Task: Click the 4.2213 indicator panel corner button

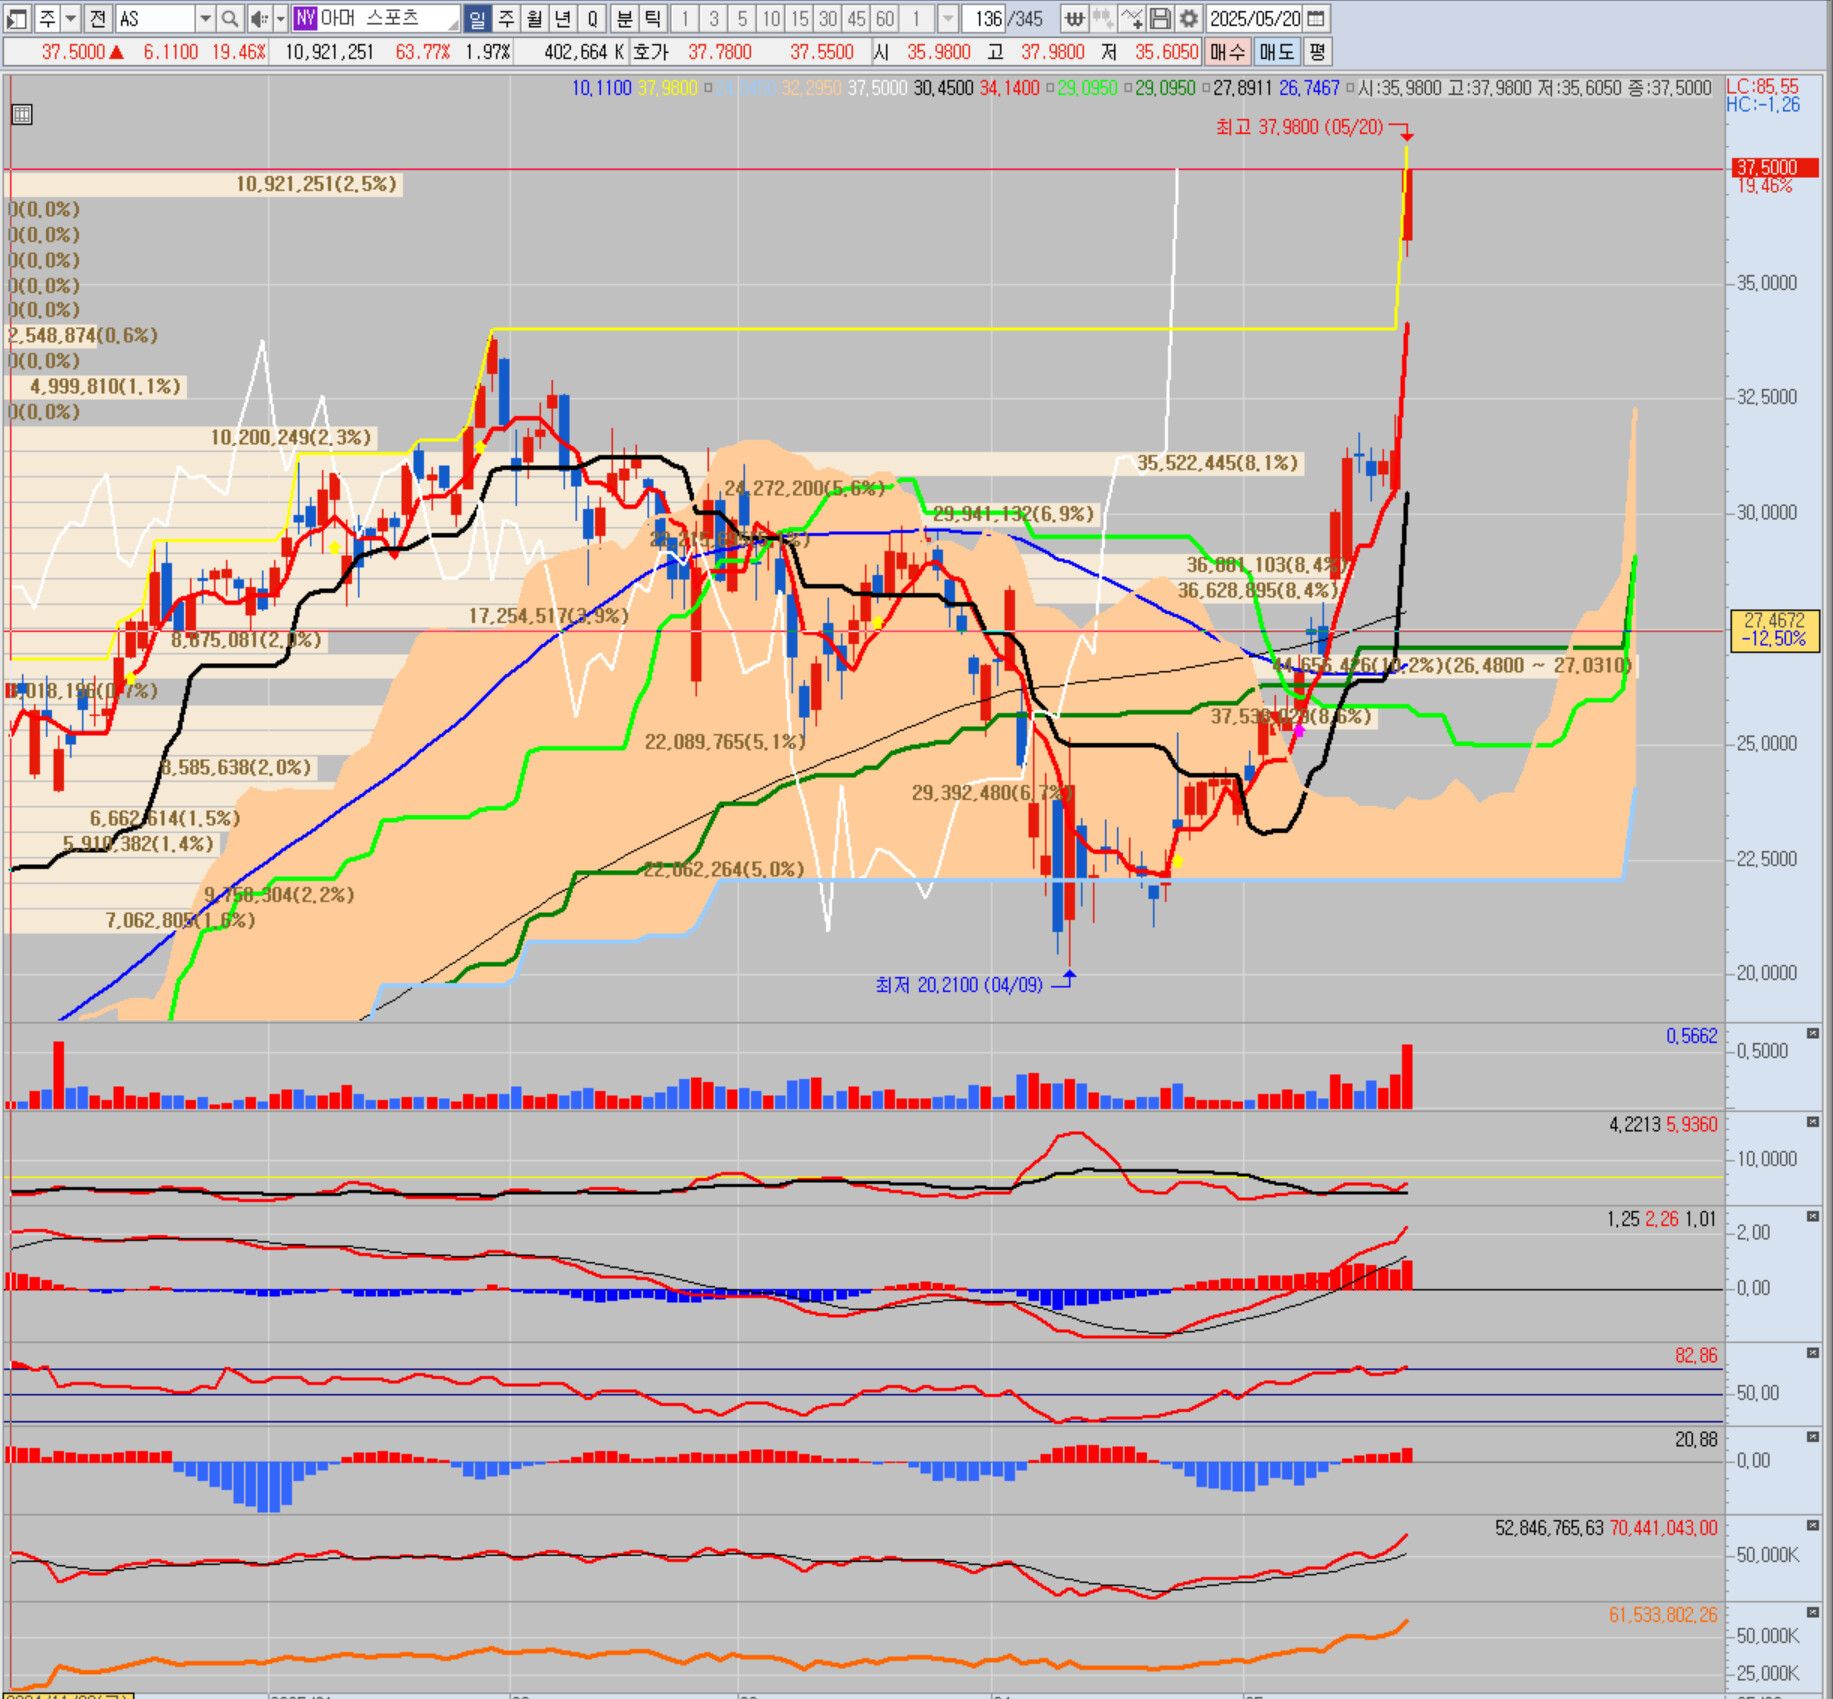Action: (1812, 1122)
